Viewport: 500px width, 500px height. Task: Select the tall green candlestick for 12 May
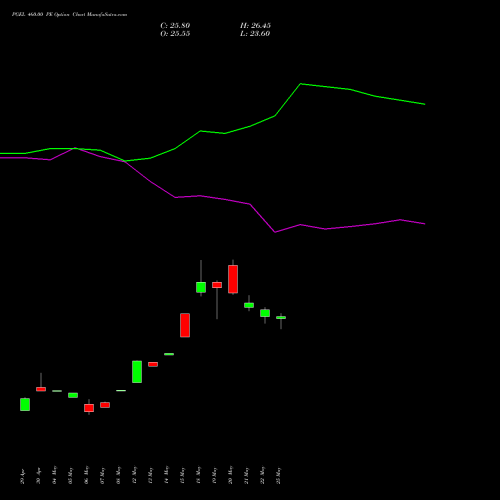pos(137,372)
